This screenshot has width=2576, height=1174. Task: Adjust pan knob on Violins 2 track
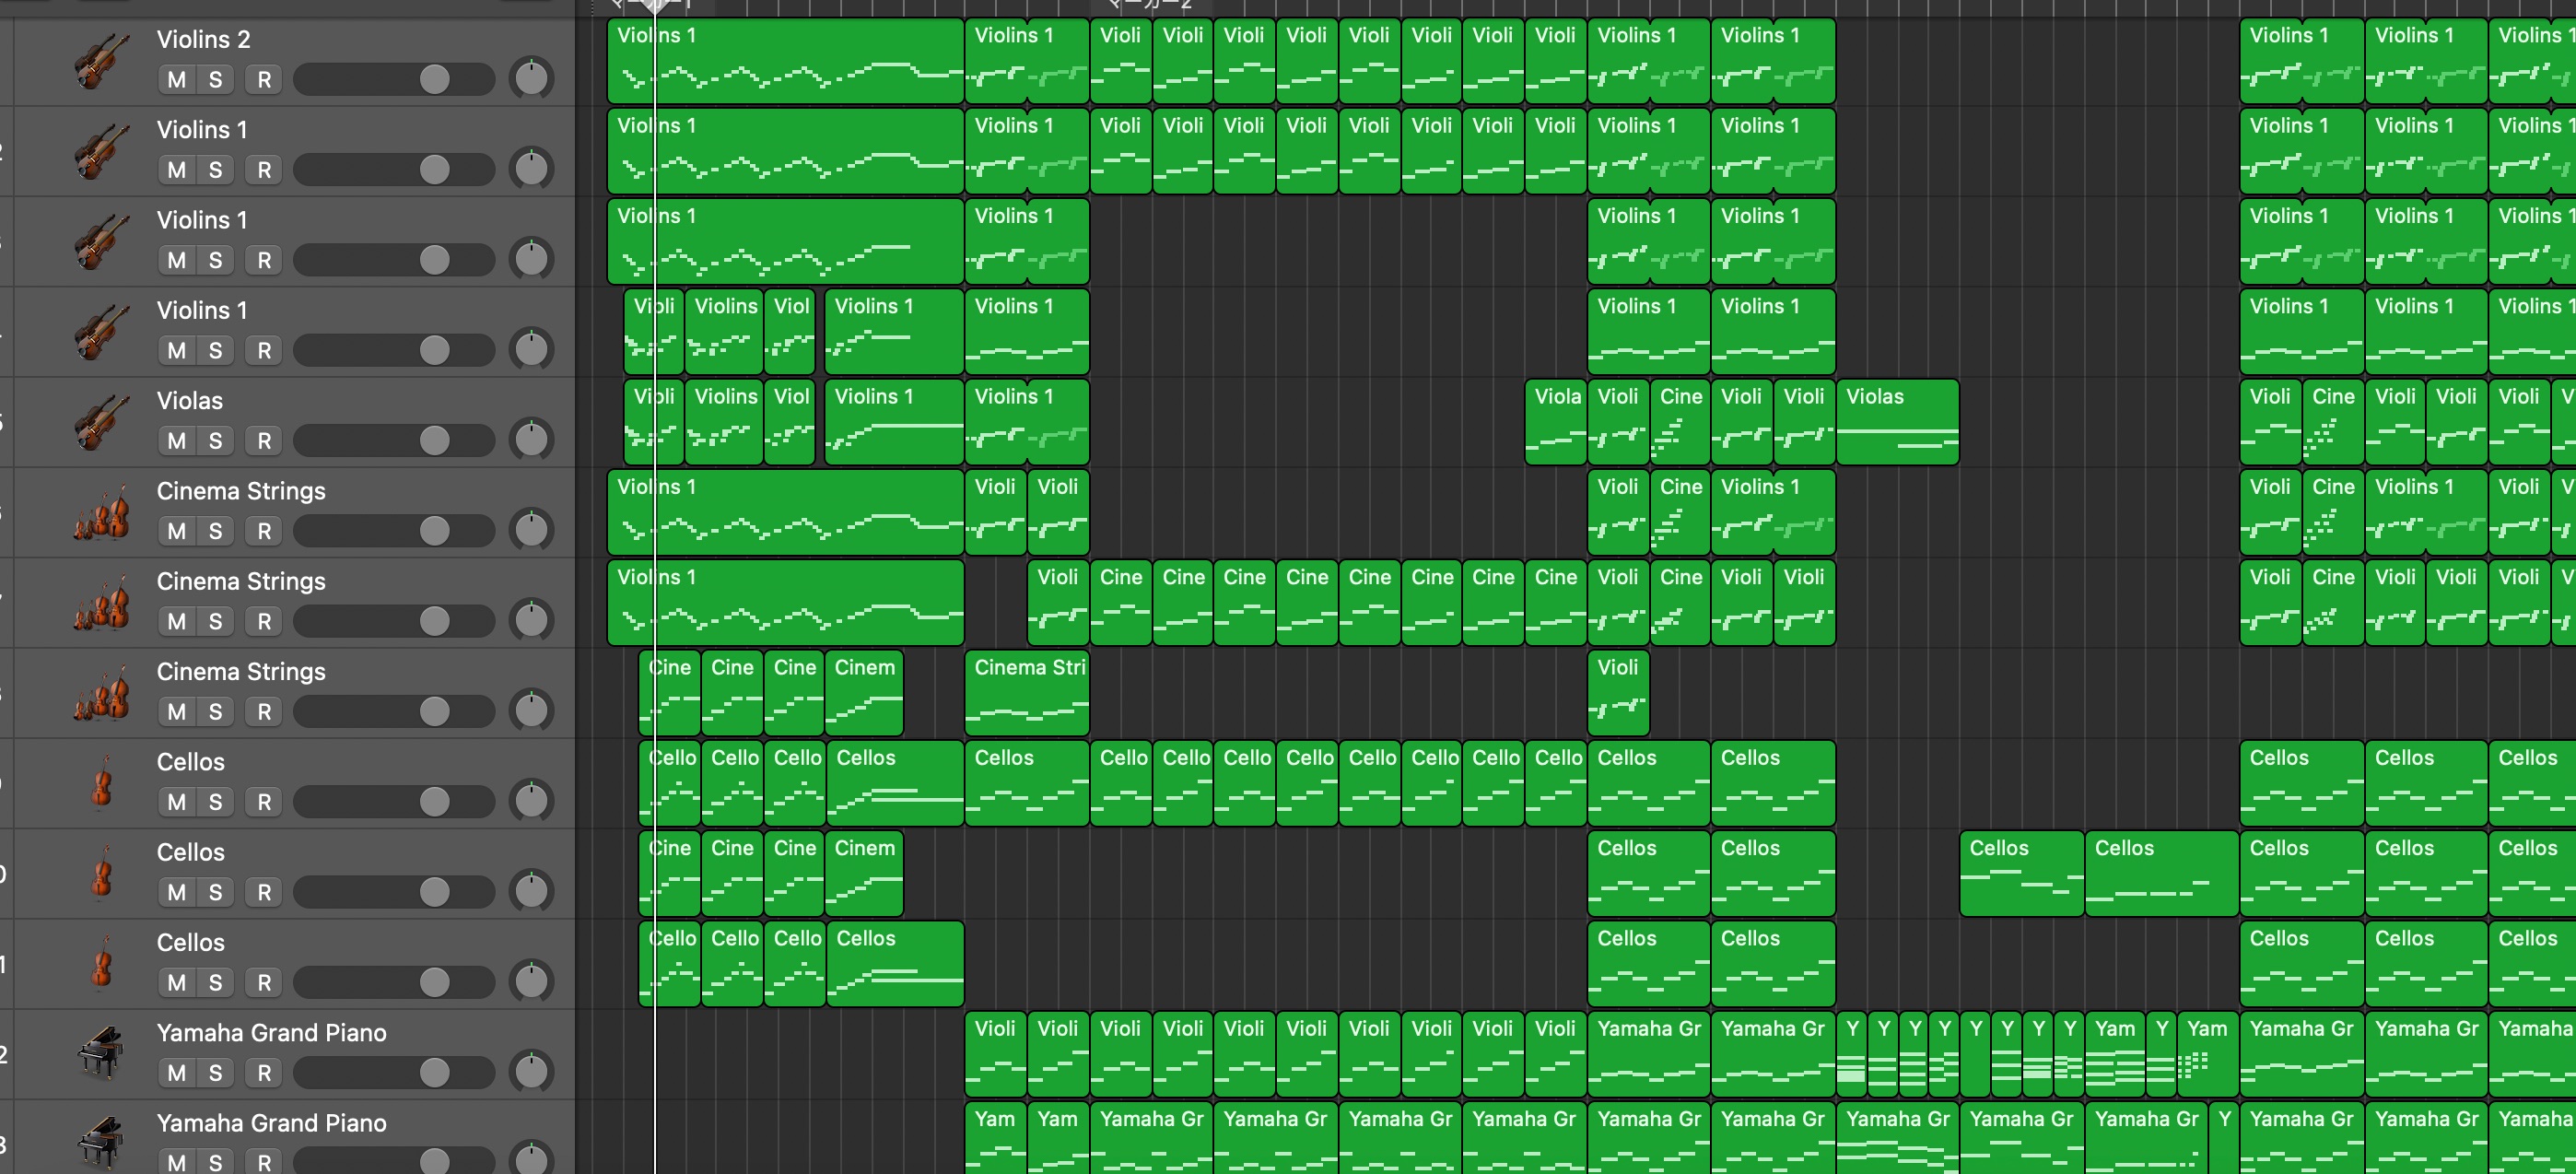pyautogui.click(x=531, y=79)
